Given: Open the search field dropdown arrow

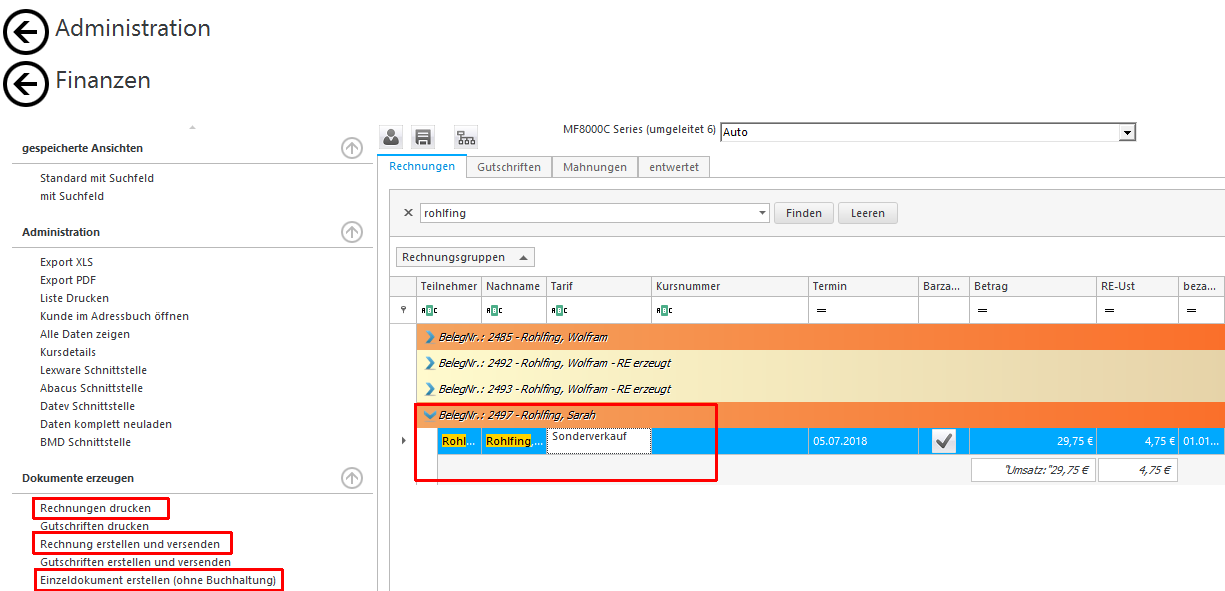Looking at the screenshot, I should pos(762,213).
